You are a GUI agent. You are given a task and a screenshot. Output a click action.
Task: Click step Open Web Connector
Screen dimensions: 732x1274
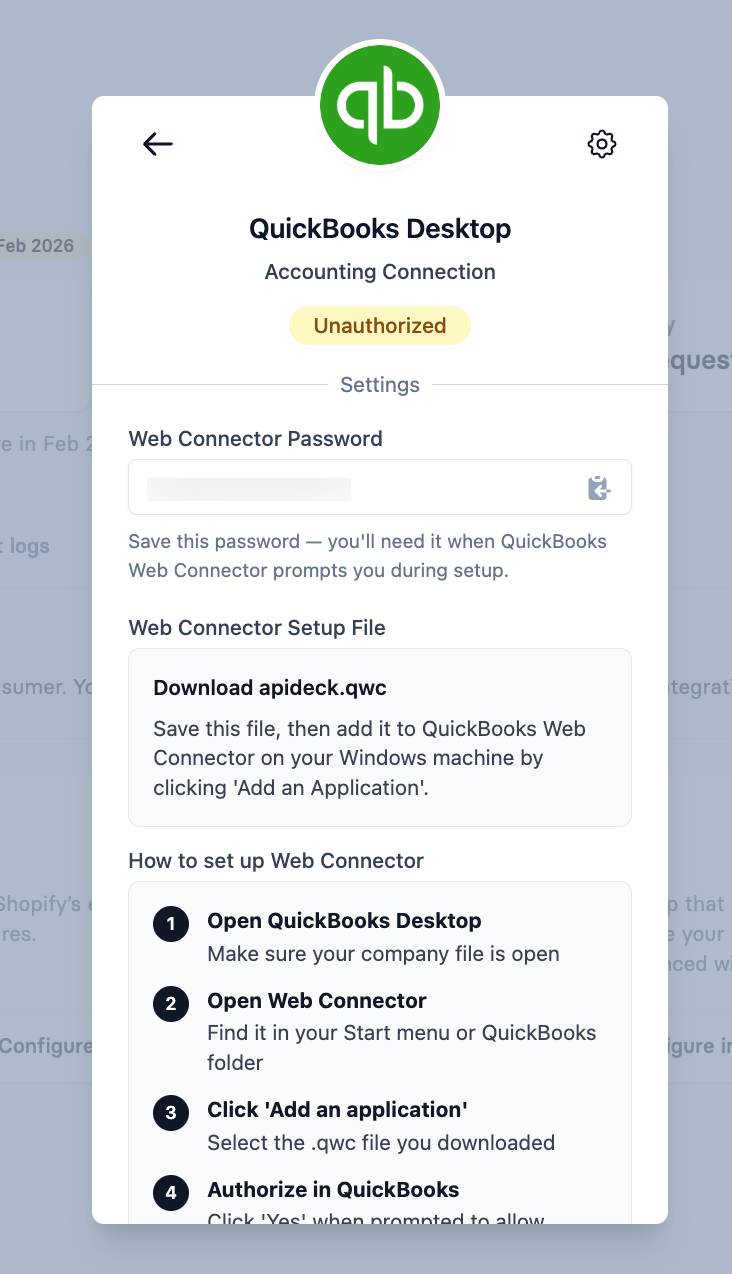[x=317, y=1001]
